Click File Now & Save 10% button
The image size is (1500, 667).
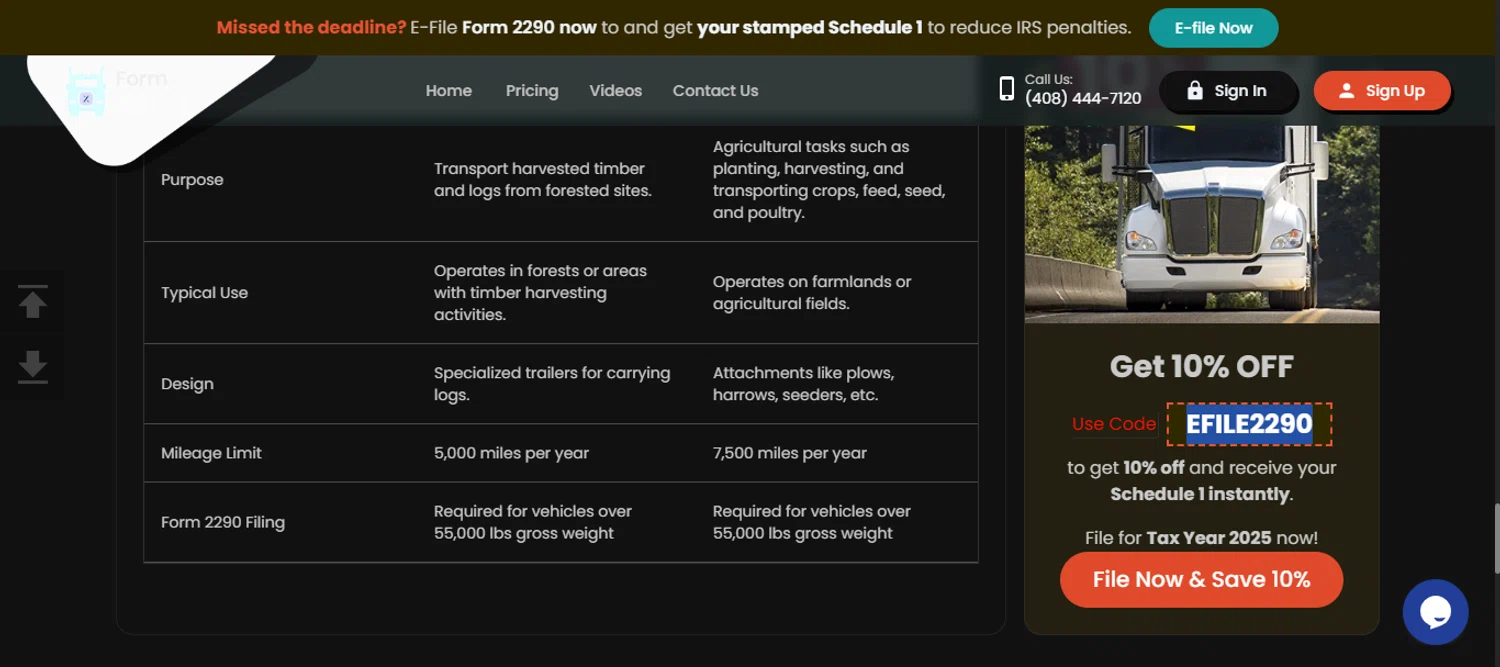coord(1201,580)
